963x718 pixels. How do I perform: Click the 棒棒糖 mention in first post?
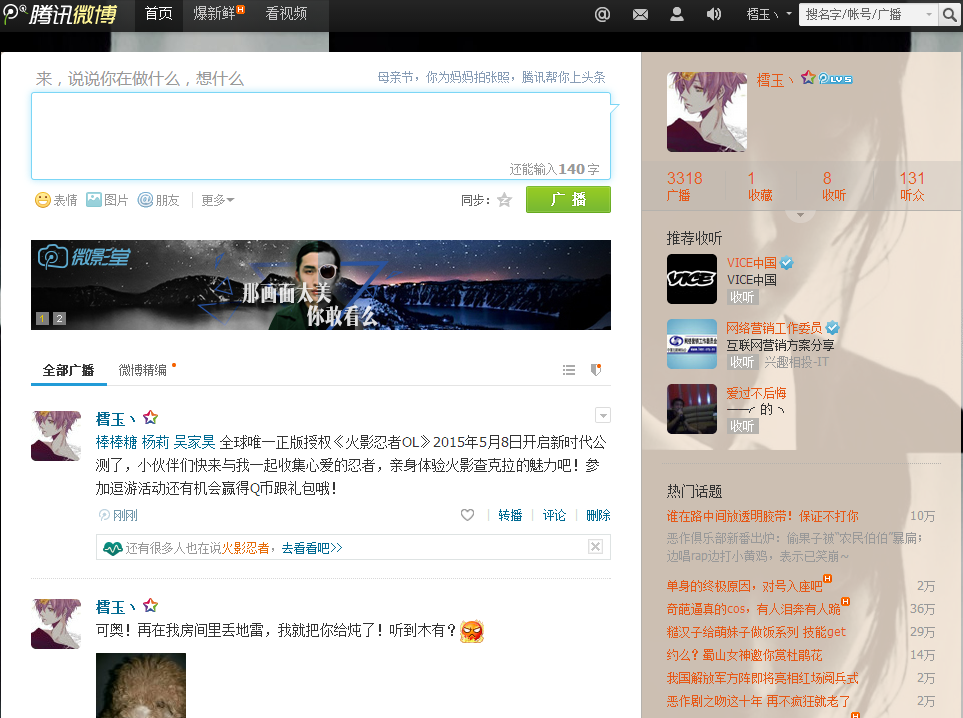click(116, 442)
